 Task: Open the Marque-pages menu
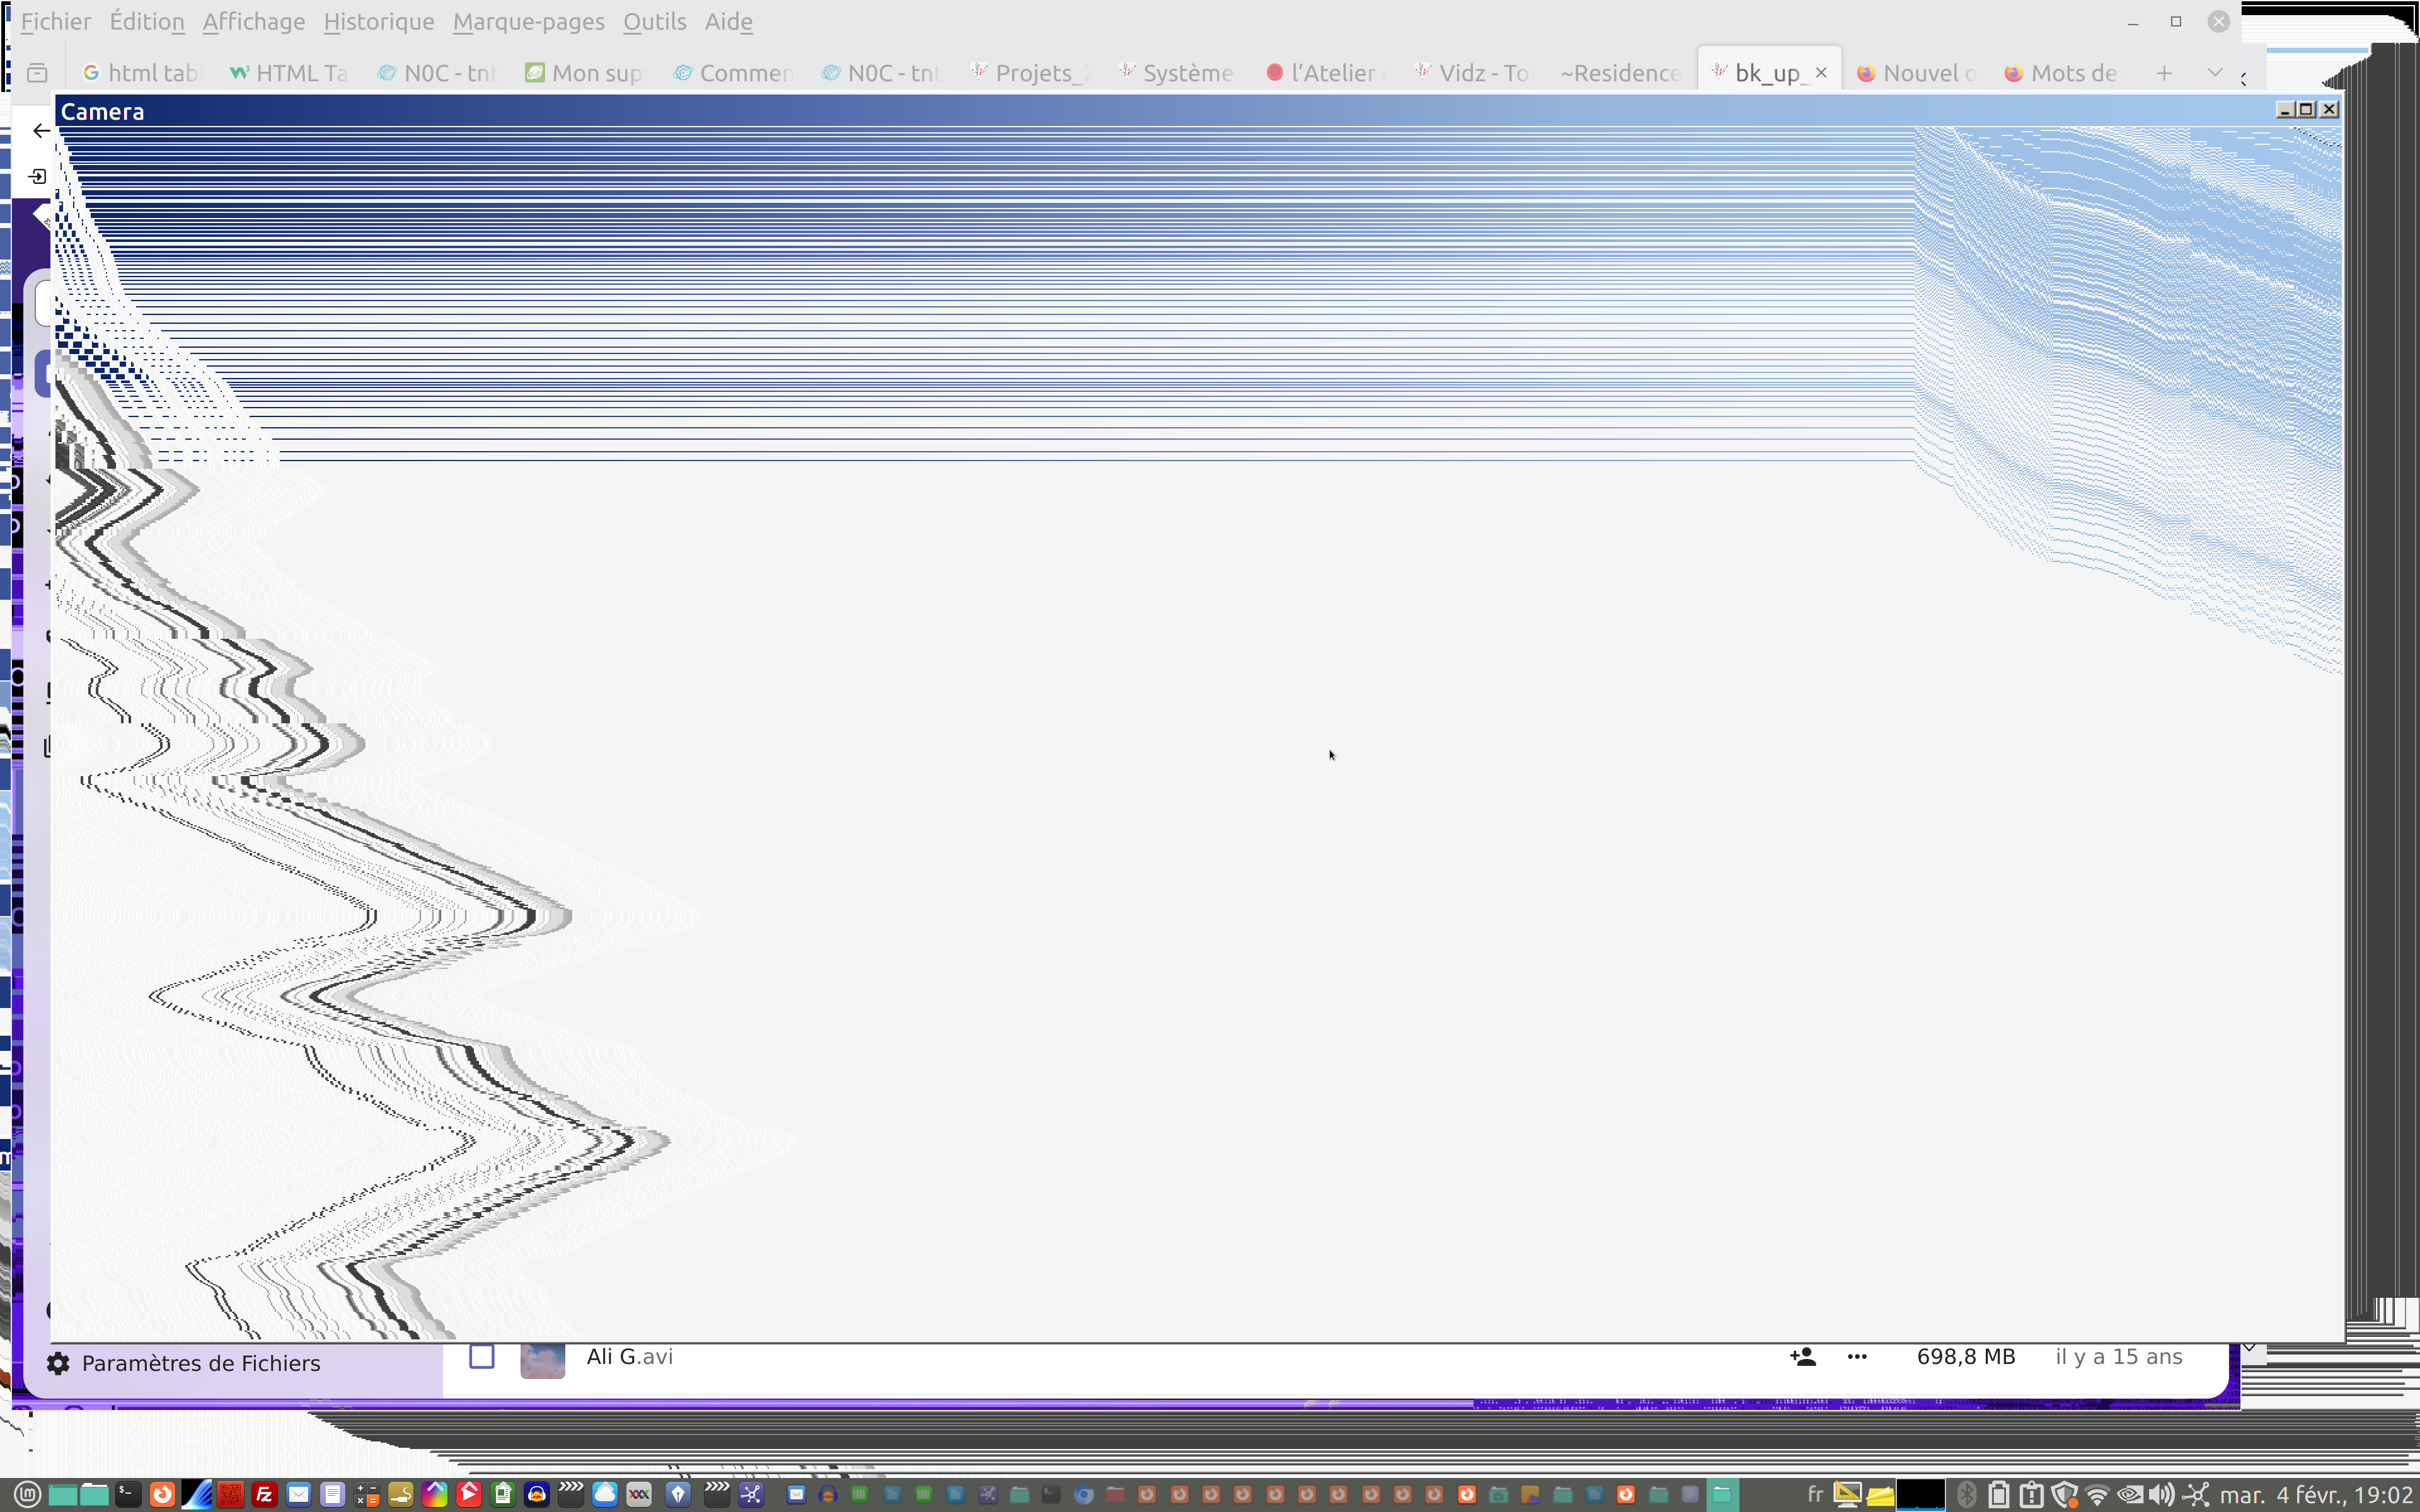(x=528, y=21)
